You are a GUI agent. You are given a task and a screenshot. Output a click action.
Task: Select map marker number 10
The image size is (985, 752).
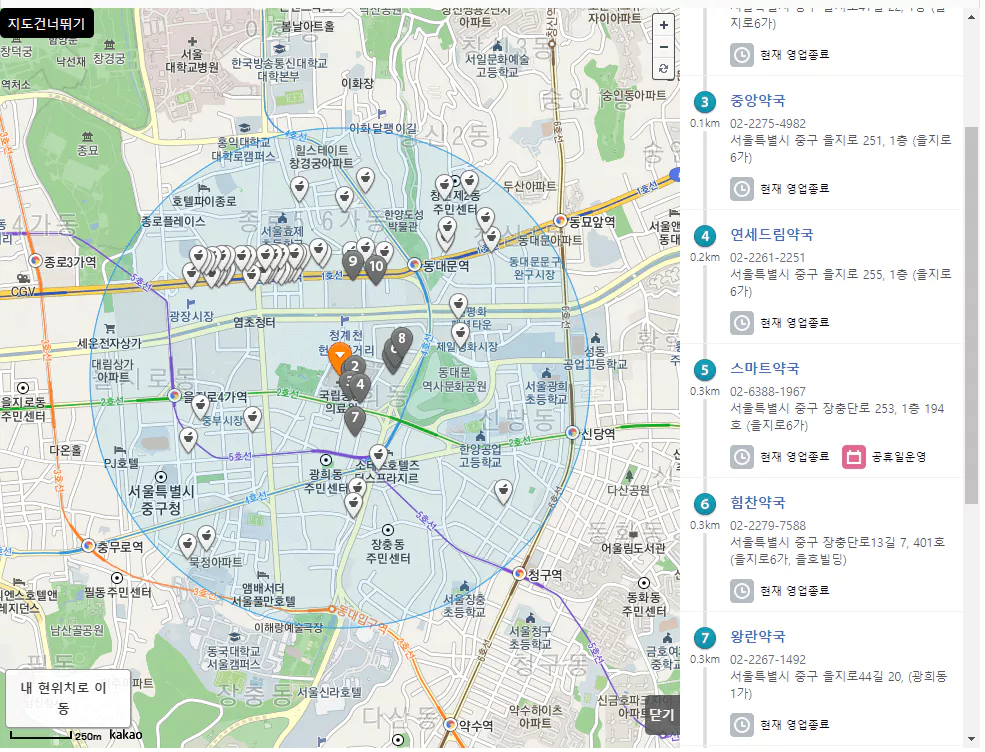tap(376, 270)
